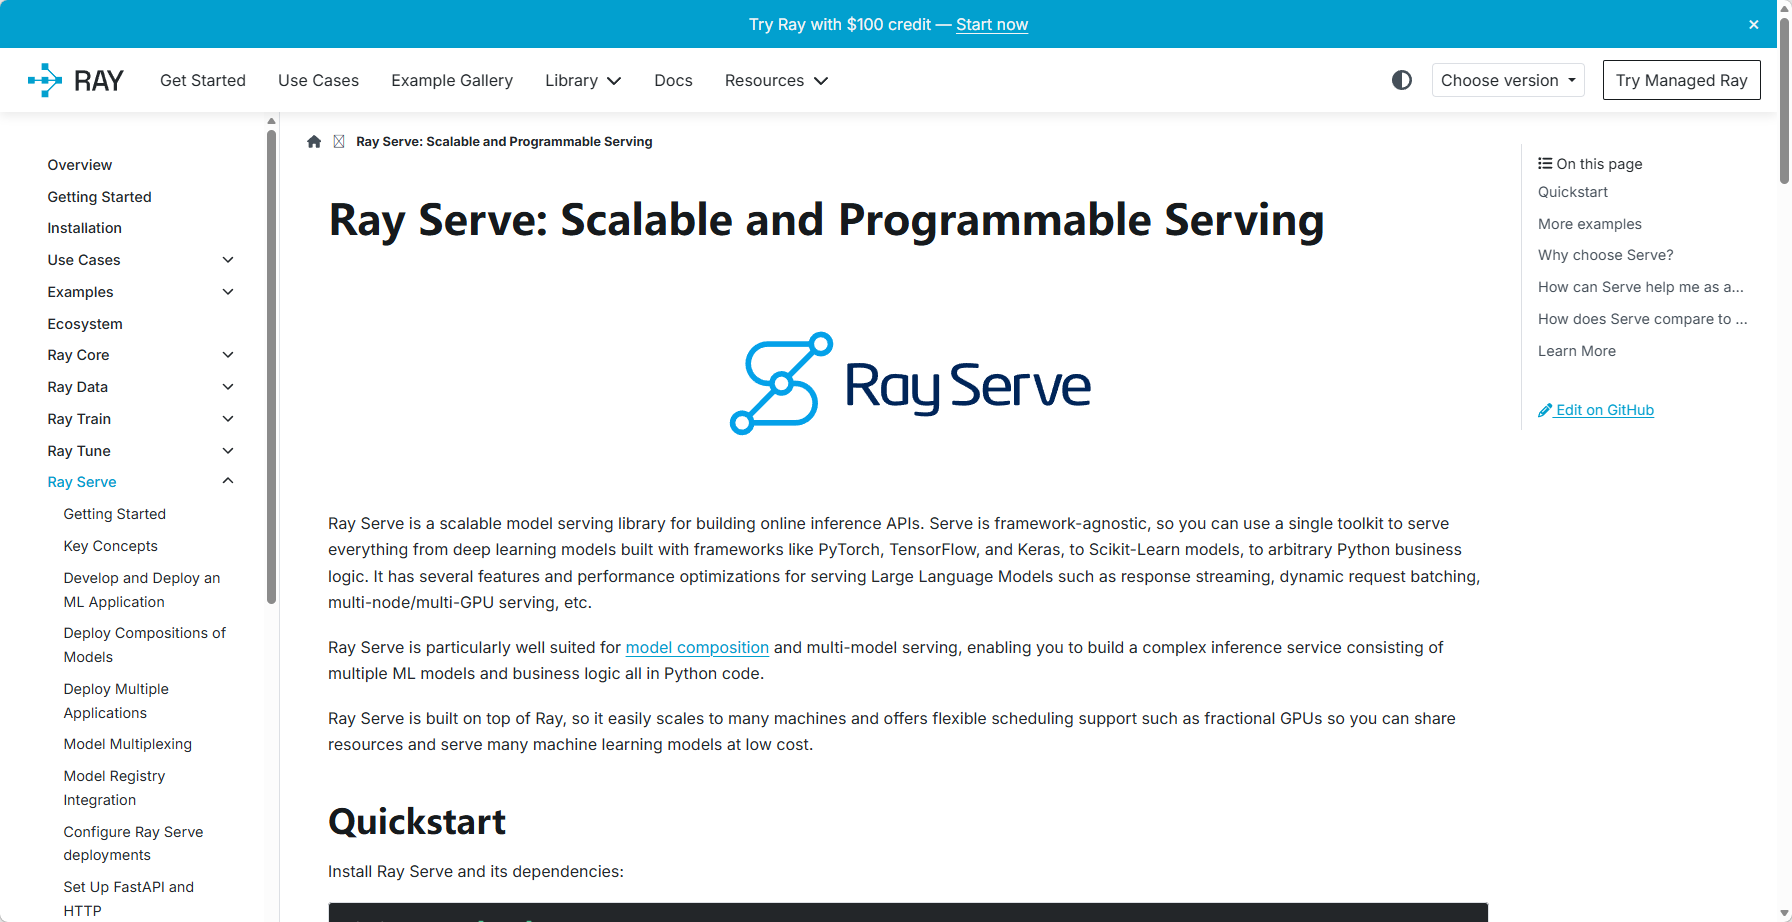The width and height of the screenshot is (1792, 922).
Task: Click the Ray Serve logo image
Action: [909, 384]
